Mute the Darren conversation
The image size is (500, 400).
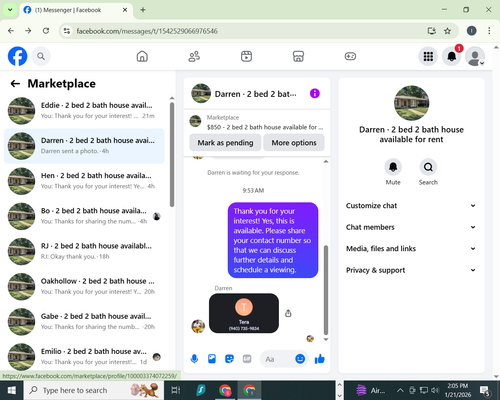click(x=393, y=167)
